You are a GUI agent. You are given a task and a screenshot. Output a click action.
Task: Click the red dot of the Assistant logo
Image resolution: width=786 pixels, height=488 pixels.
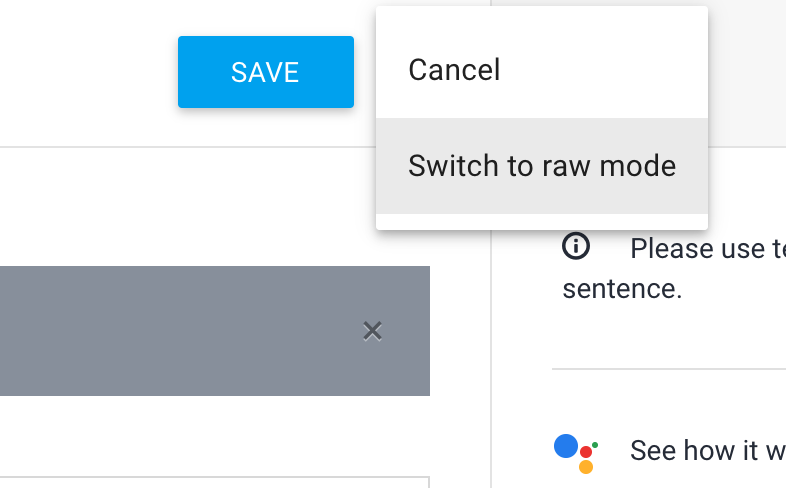pyautogui.click(x=586, y=452)
